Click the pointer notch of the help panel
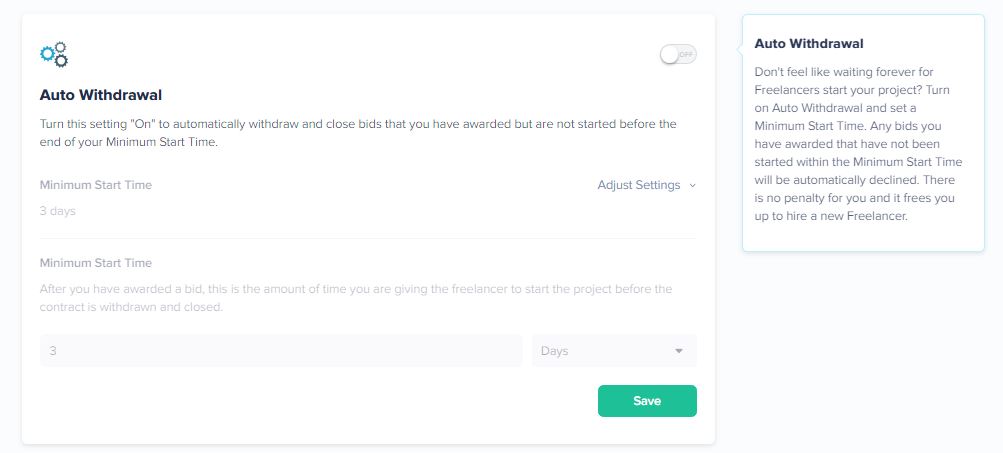 [x=739, y=47]
